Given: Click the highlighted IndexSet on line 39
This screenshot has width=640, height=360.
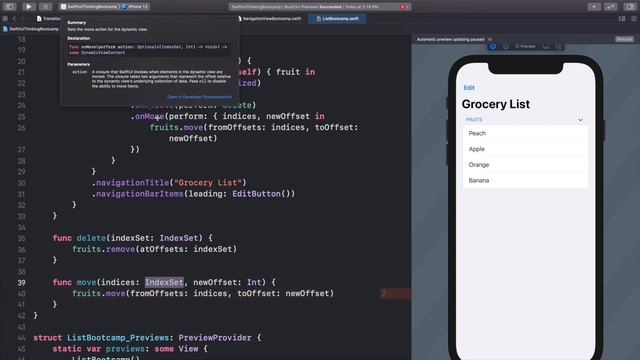Looking at the screenshot, I should click(164, 282).
